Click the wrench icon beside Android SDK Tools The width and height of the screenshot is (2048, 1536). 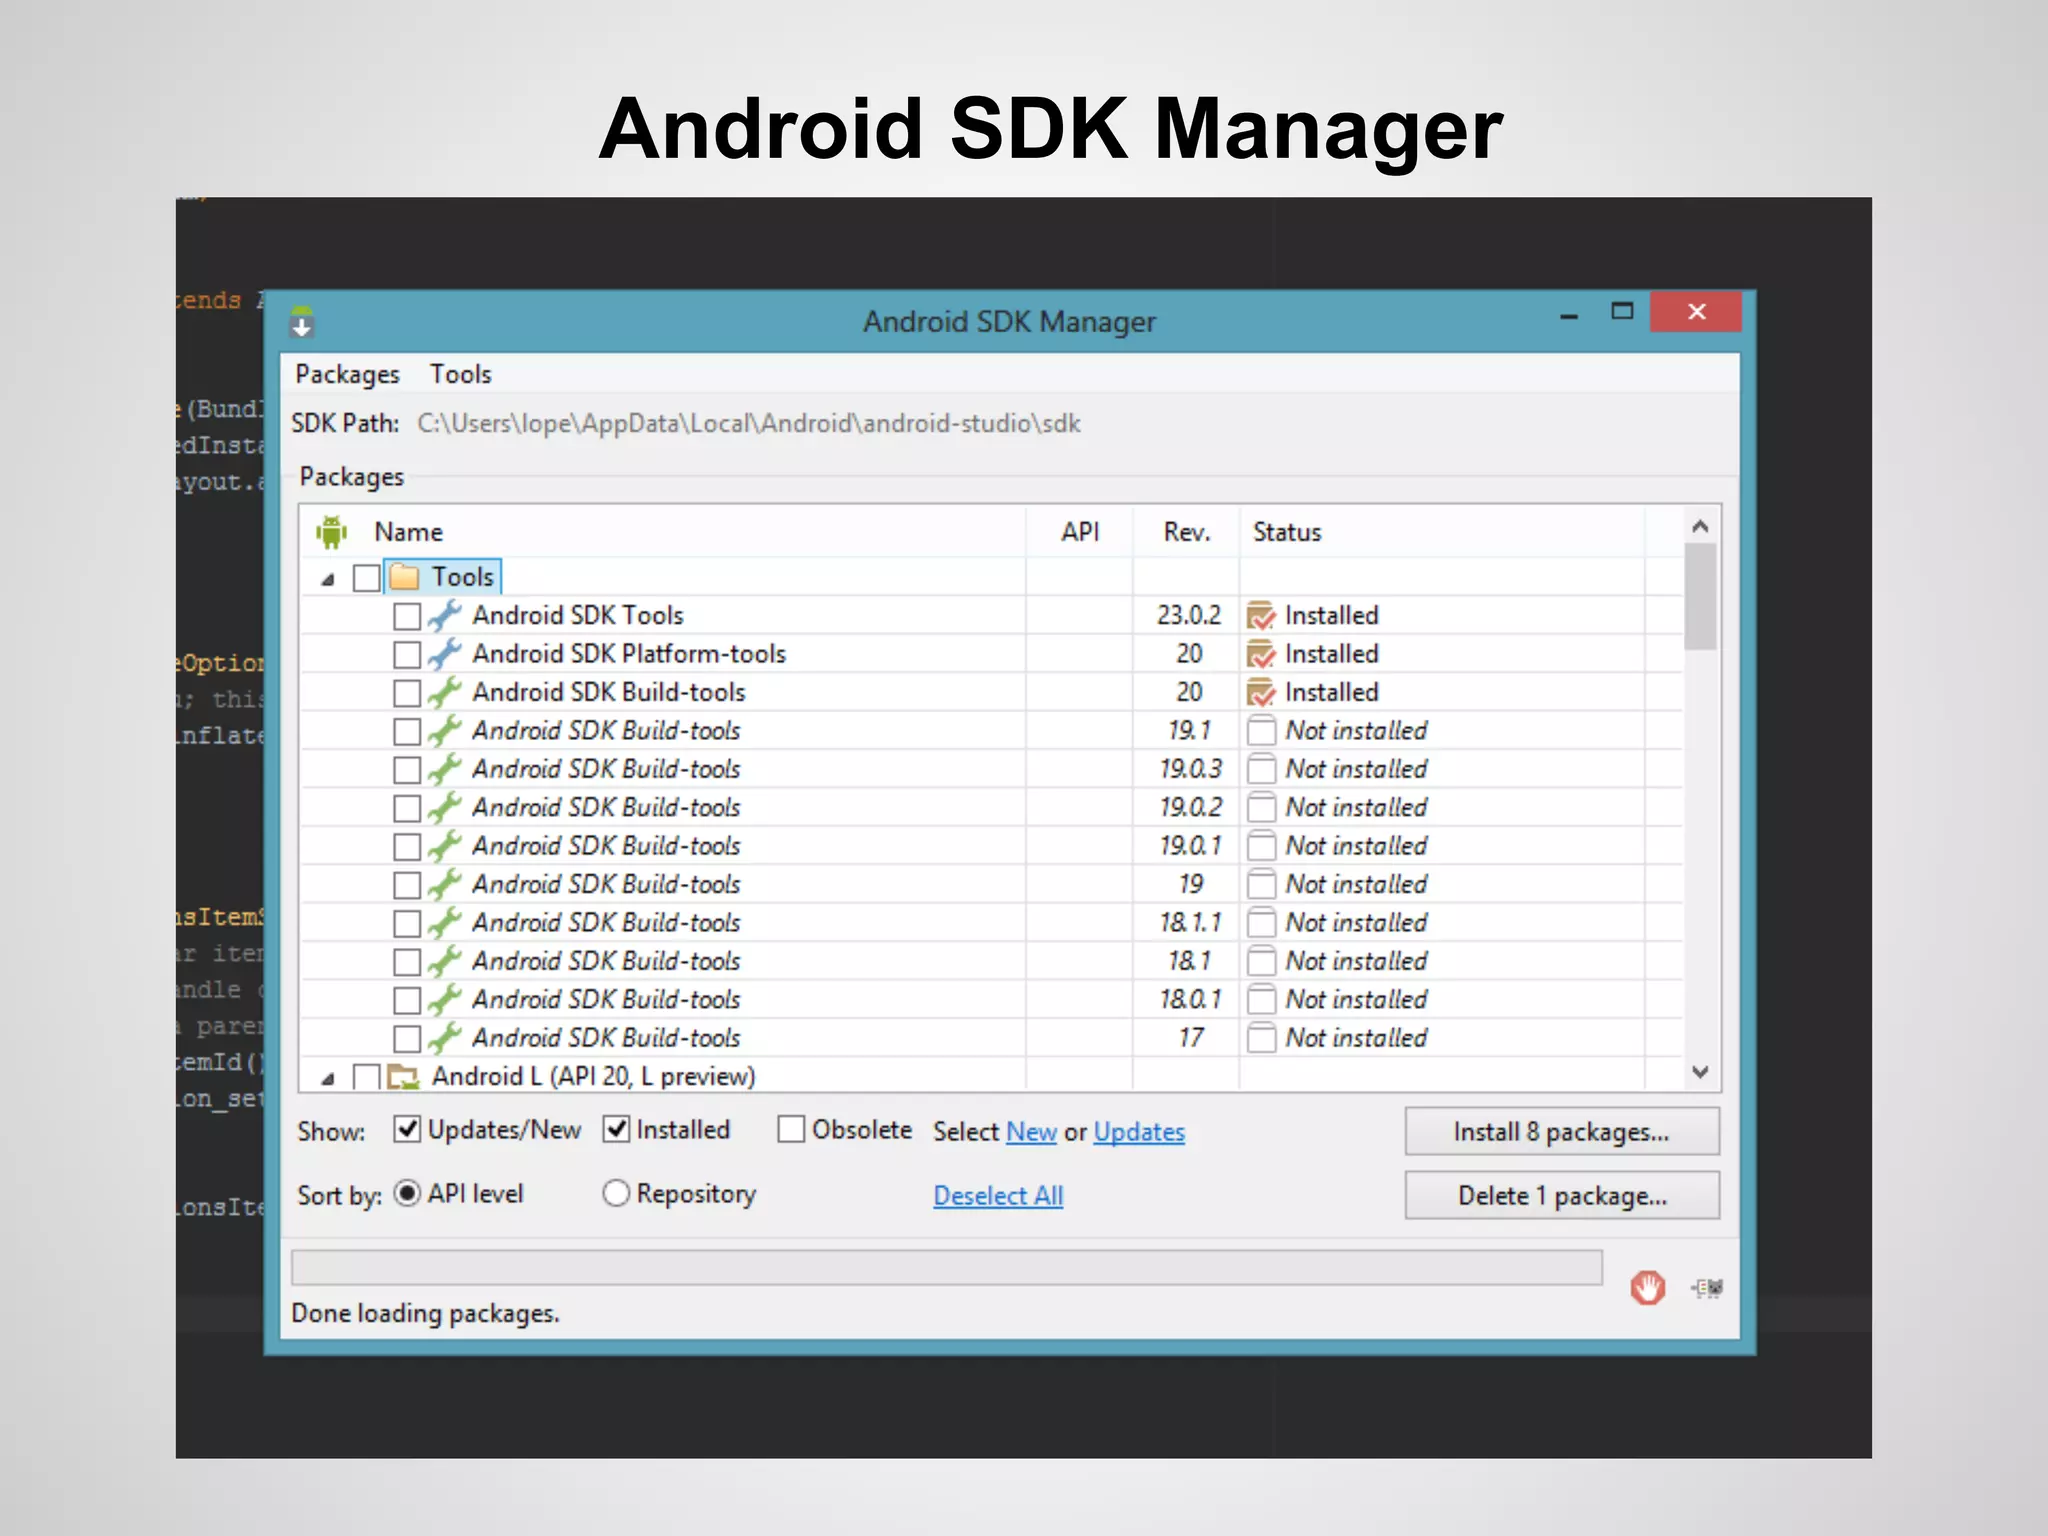[x=445, y=615]
